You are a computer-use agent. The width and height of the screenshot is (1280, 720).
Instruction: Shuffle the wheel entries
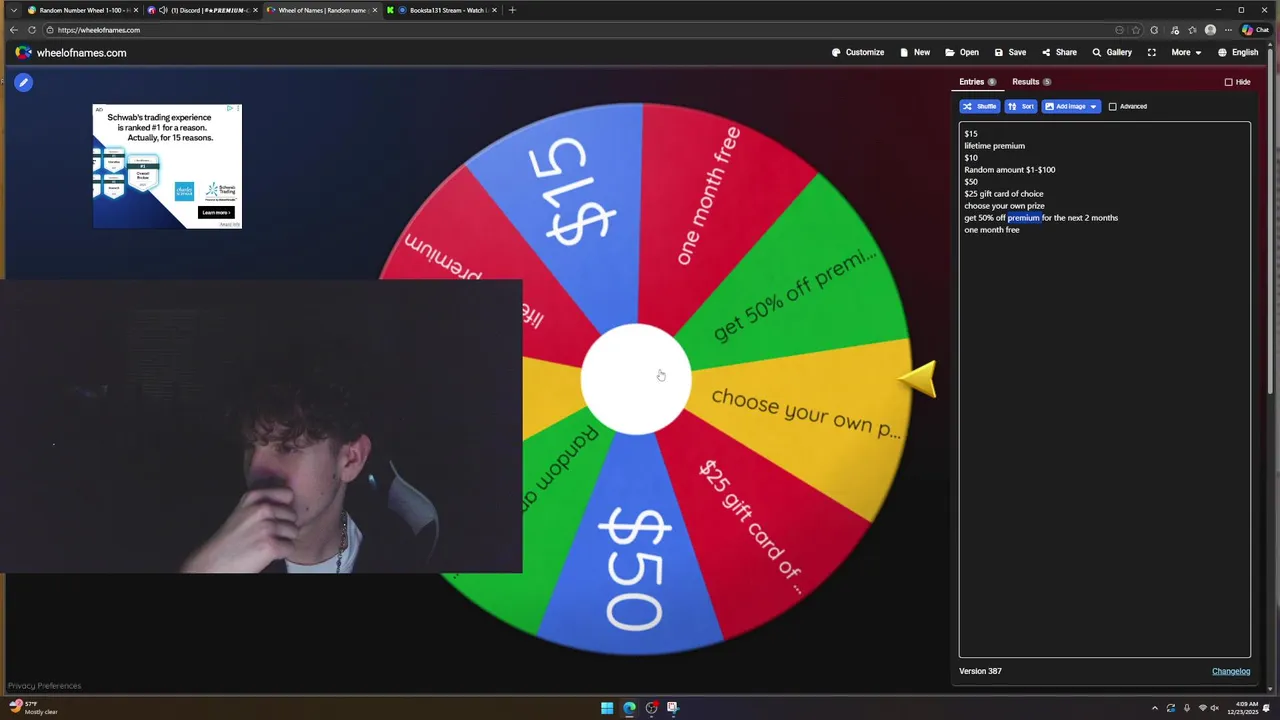tap(979, 106)
